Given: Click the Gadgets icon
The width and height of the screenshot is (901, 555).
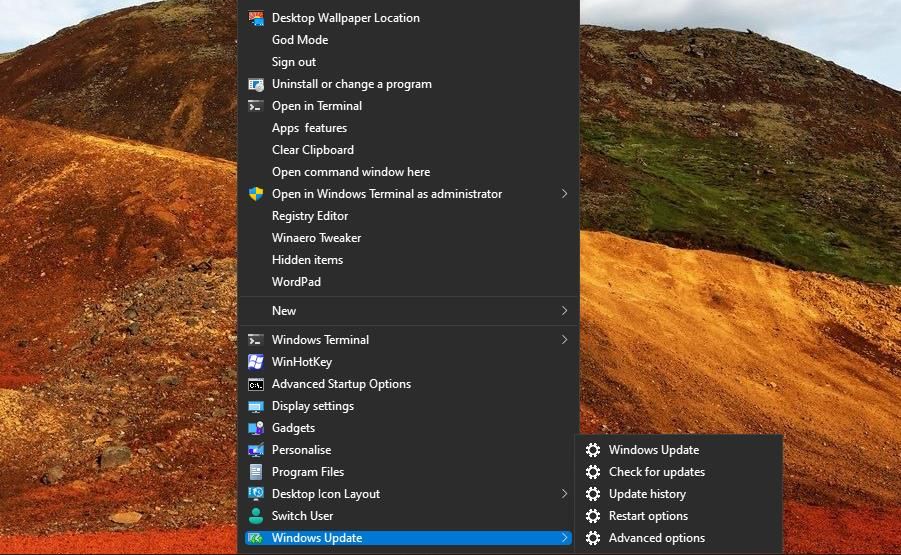Looking at the screenshot, I should (x=256, y=428).
